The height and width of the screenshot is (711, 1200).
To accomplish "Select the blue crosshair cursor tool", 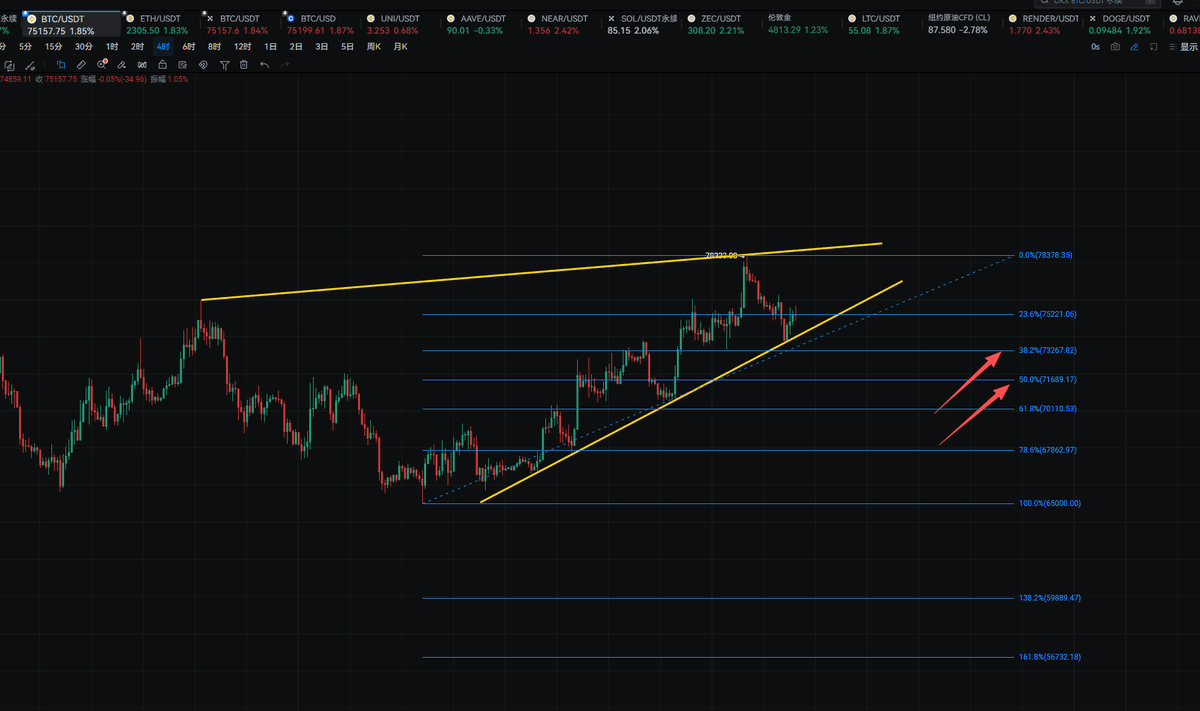I will [x=61, y=65].
